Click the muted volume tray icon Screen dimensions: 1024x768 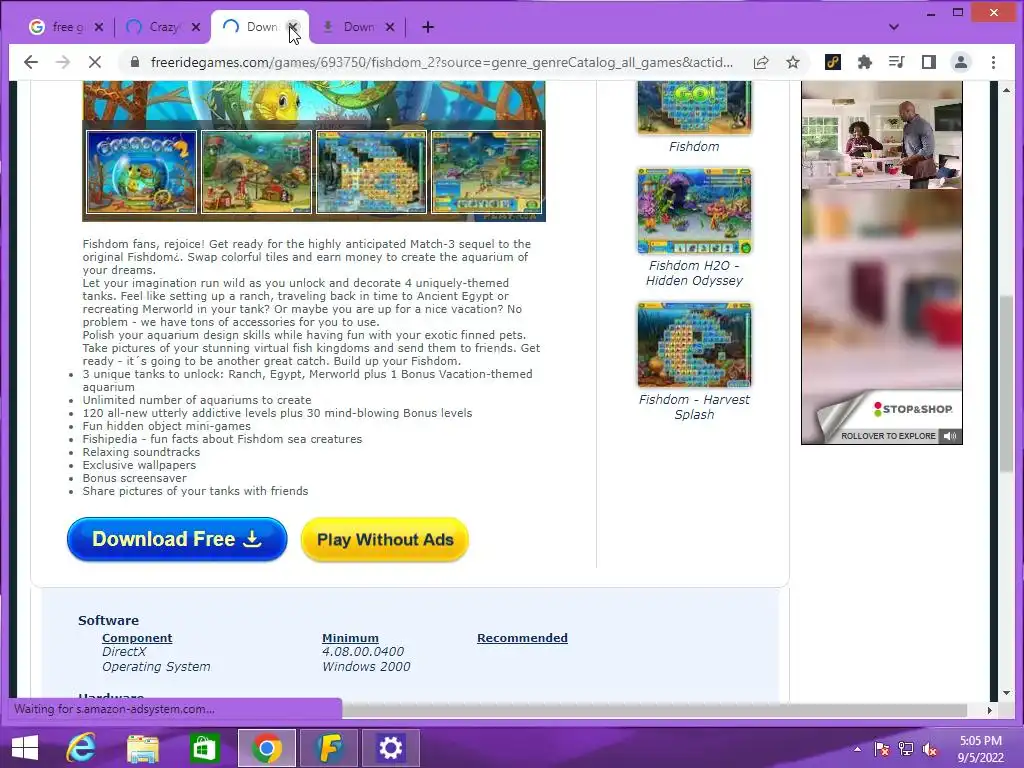930,749
